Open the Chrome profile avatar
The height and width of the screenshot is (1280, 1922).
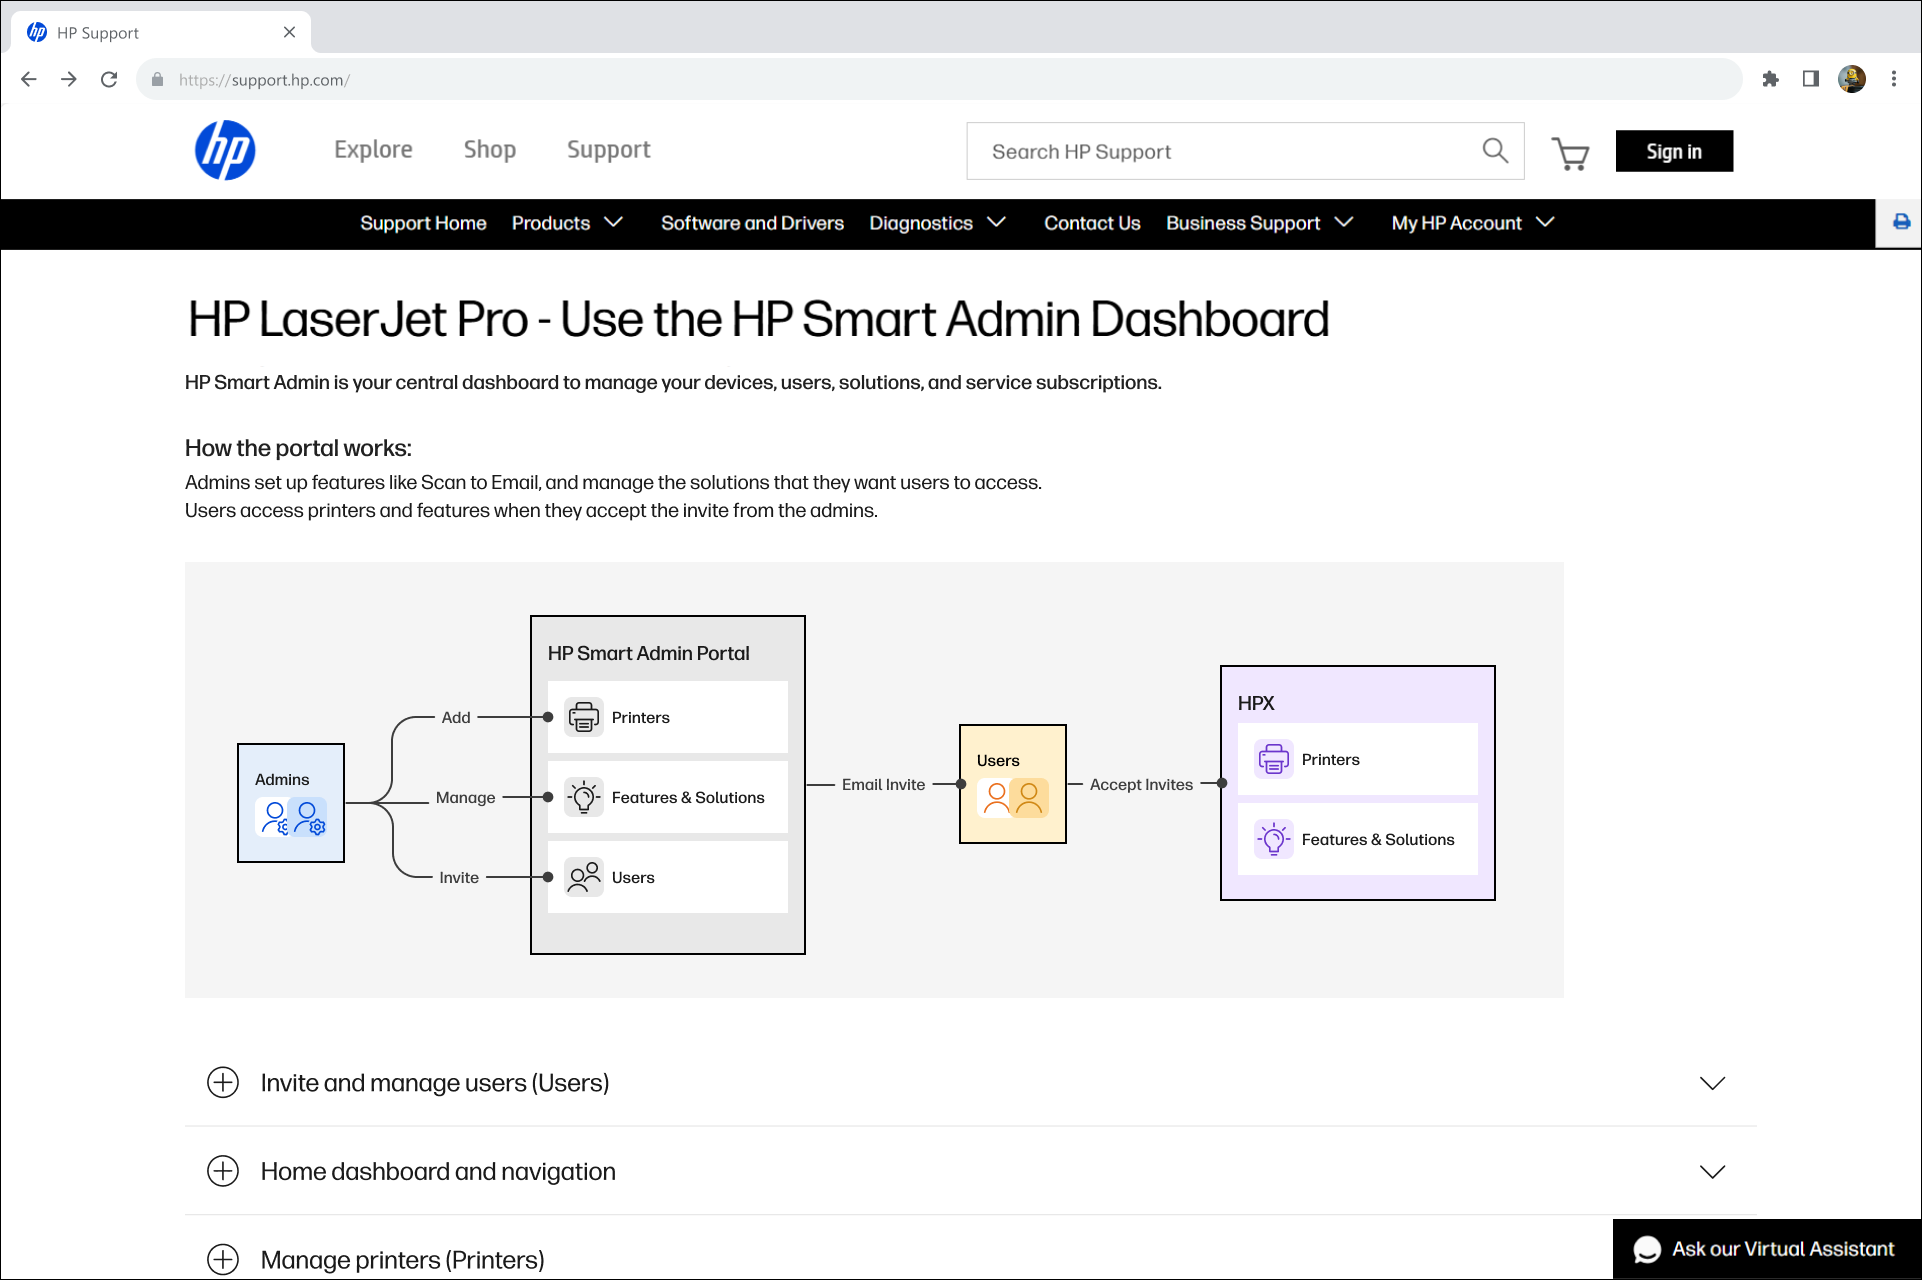click(1851, 79)
